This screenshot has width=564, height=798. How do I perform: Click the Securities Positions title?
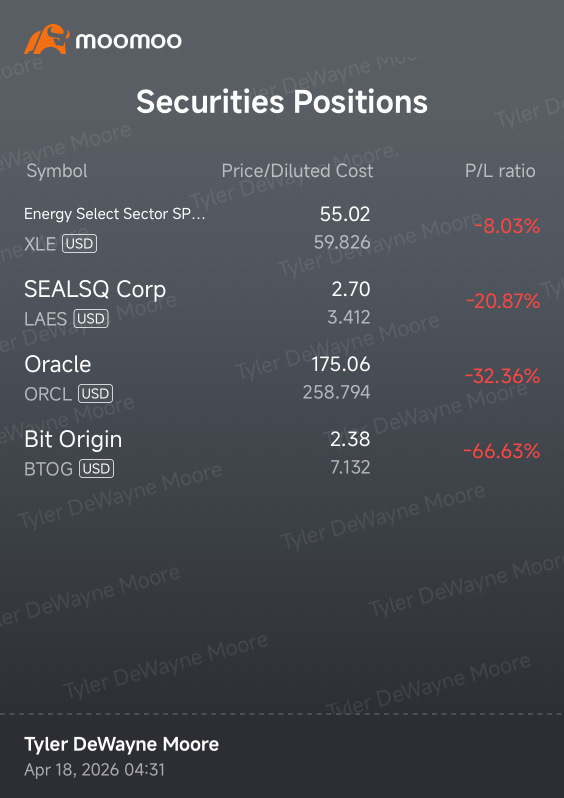(x=282, y=101)
